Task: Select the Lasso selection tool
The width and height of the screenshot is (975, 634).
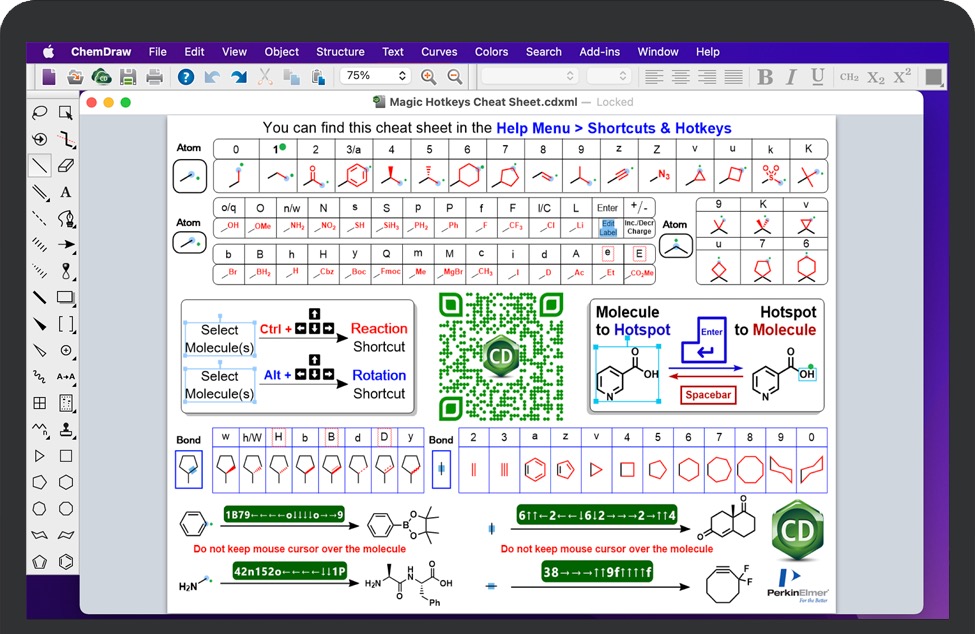Action: point(40,112)
